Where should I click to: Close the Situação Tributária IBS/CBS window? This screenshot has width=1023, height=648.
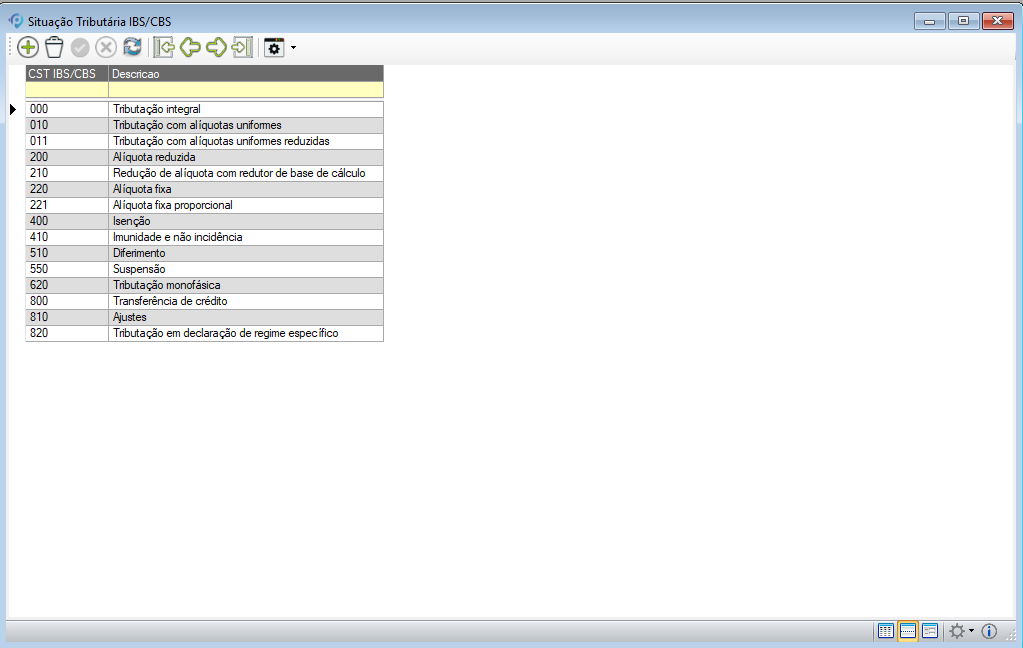coord(998,22)
